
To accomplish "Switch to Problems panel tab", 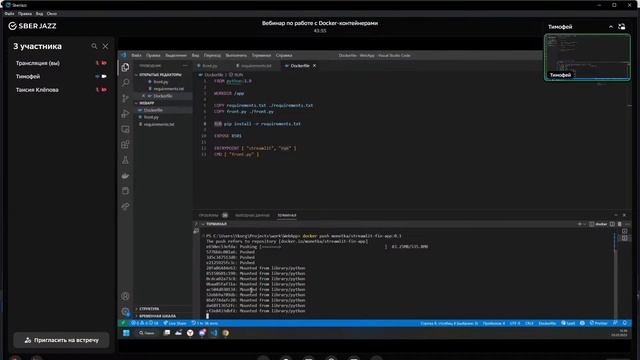I will (213, 215).
